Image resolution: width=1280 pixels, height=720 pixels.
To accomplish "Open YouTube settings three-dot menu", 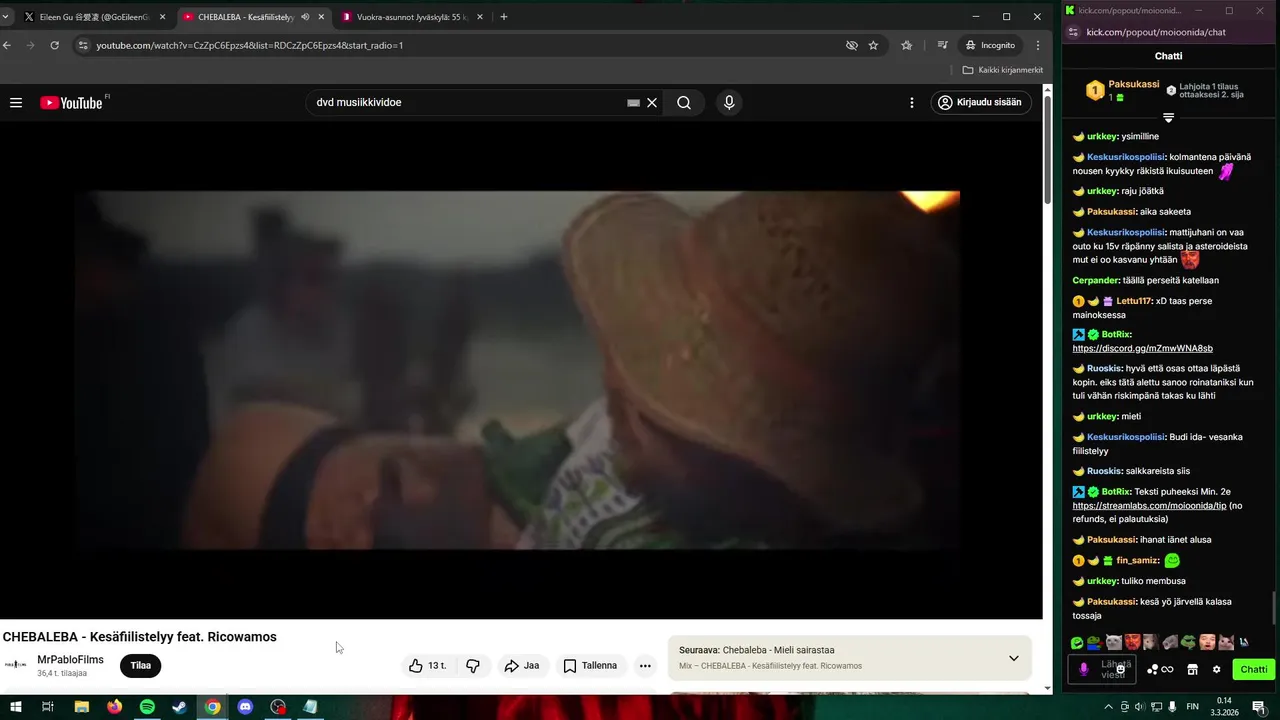I will click(911, 102).
